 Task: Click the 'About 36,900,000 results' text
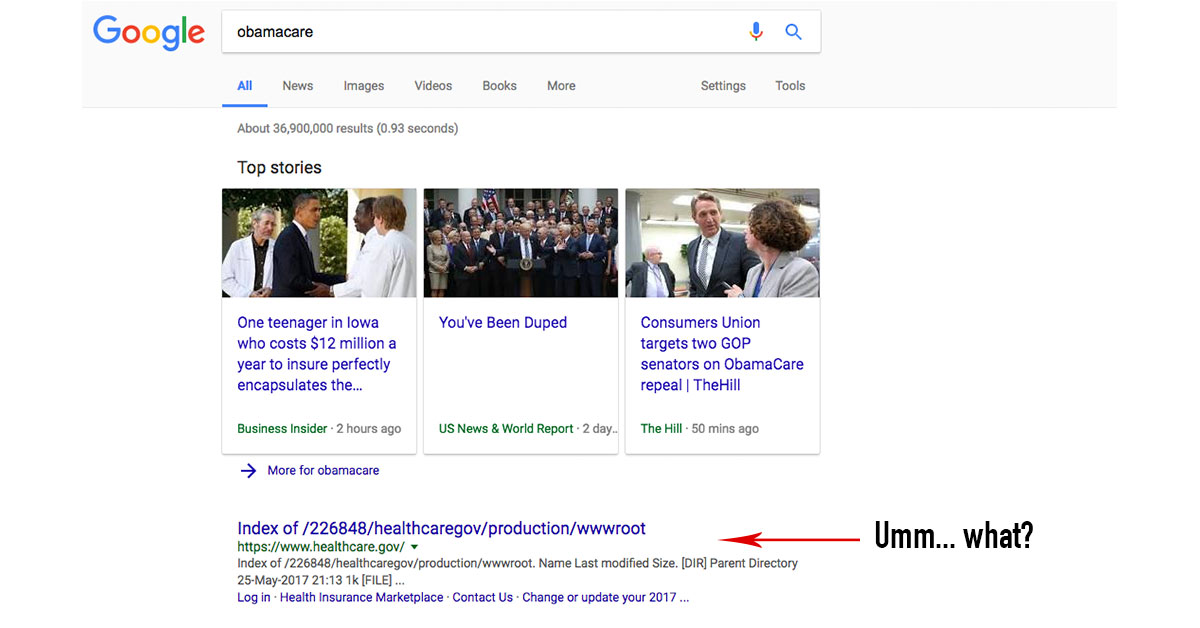[x=347, y=129]
